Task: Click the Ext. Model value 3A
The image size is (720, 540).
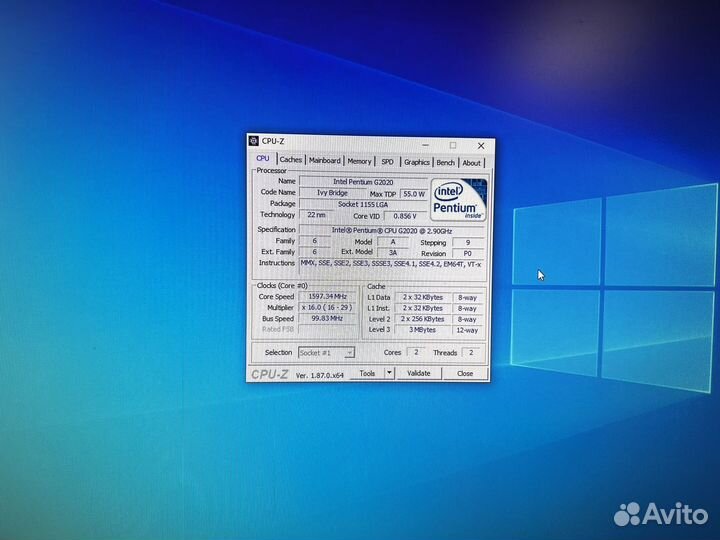Action: point(393,253)
